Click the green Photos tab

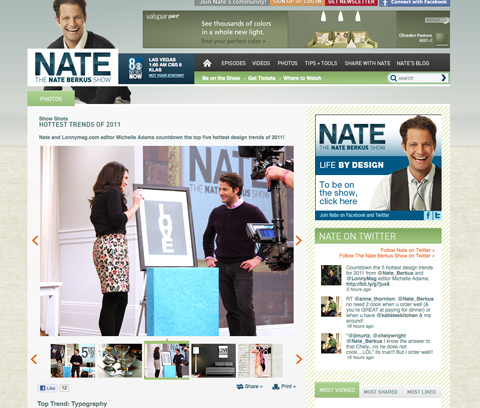(51, 99)
